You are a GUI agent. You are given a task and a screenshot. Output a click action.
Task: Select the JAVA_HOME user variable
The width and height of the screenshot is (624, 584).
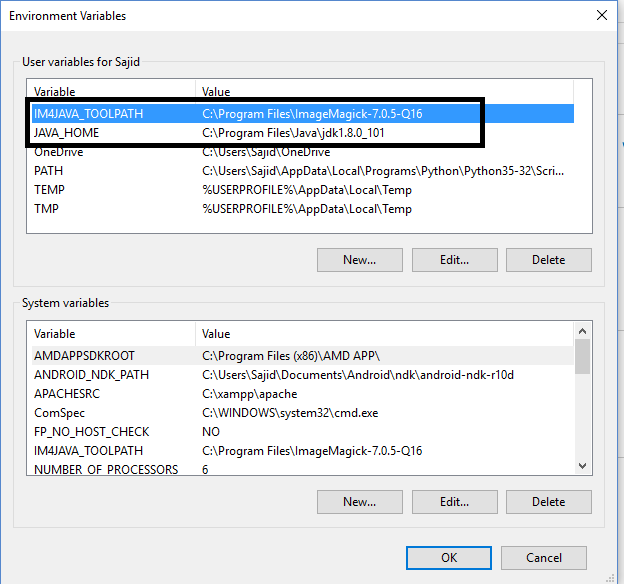point(302,133)
